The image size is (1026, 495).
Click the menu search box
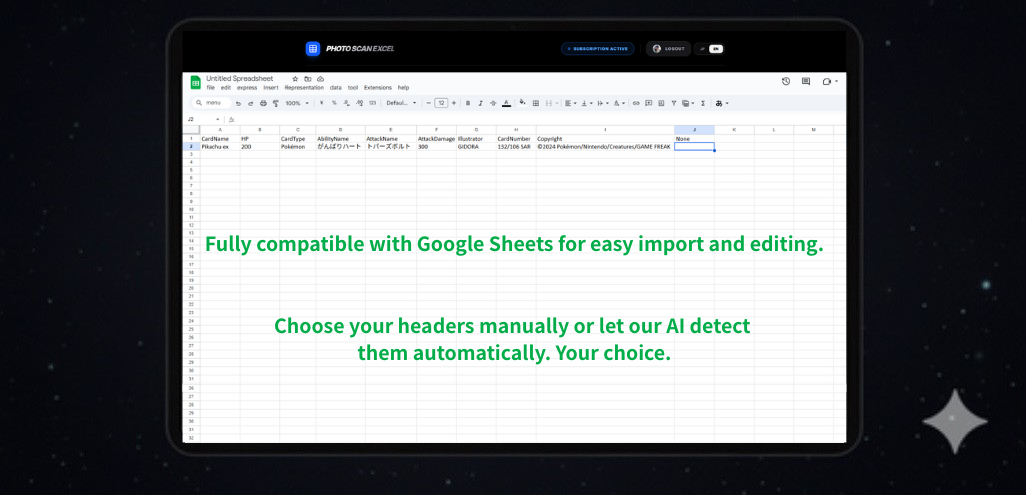(212, 103)
